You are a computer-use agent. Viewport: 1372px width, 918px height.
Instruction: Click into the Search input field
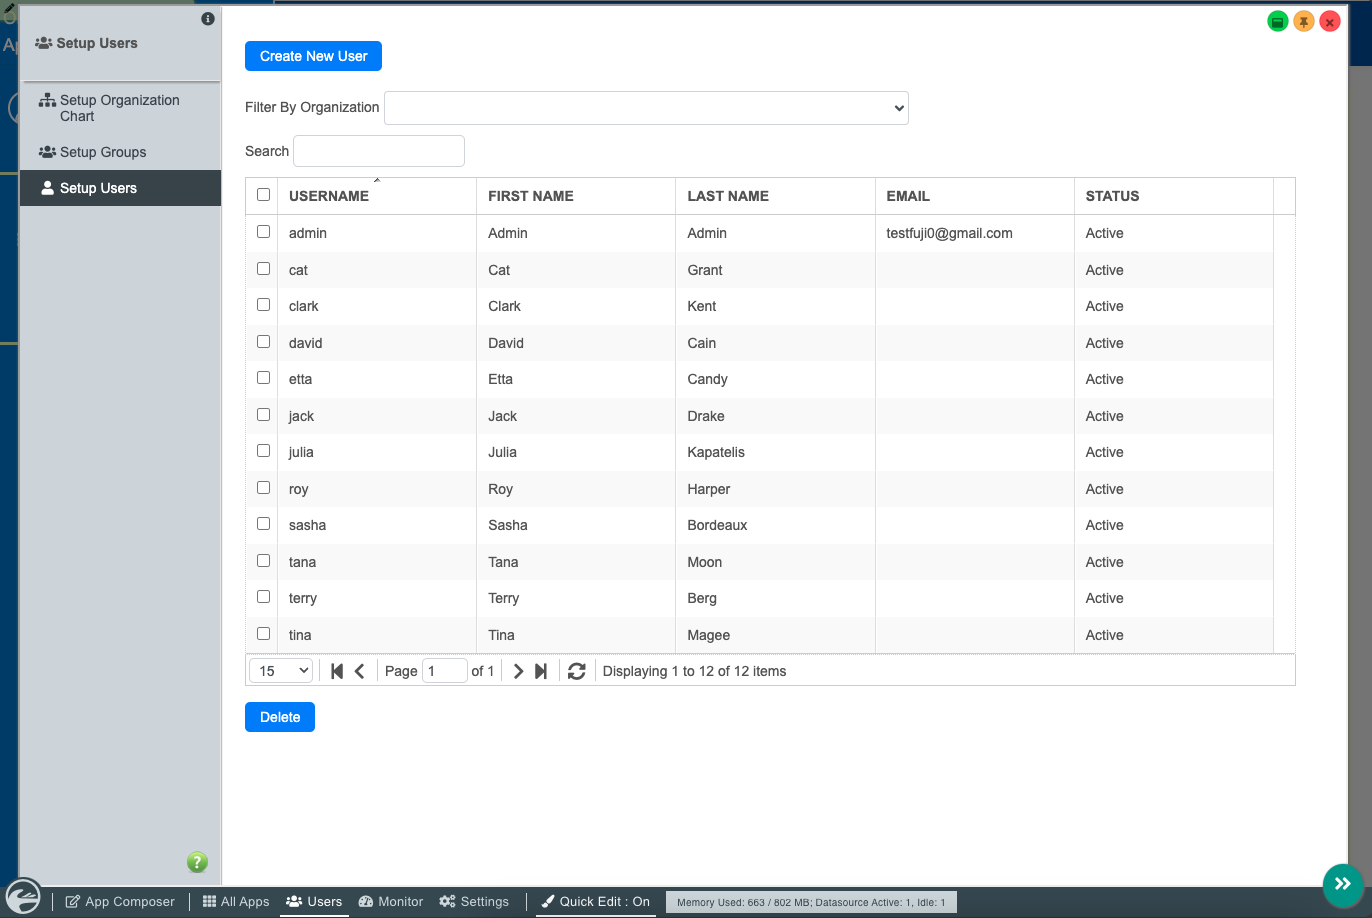pyautogui.click(x=379, y=151)
